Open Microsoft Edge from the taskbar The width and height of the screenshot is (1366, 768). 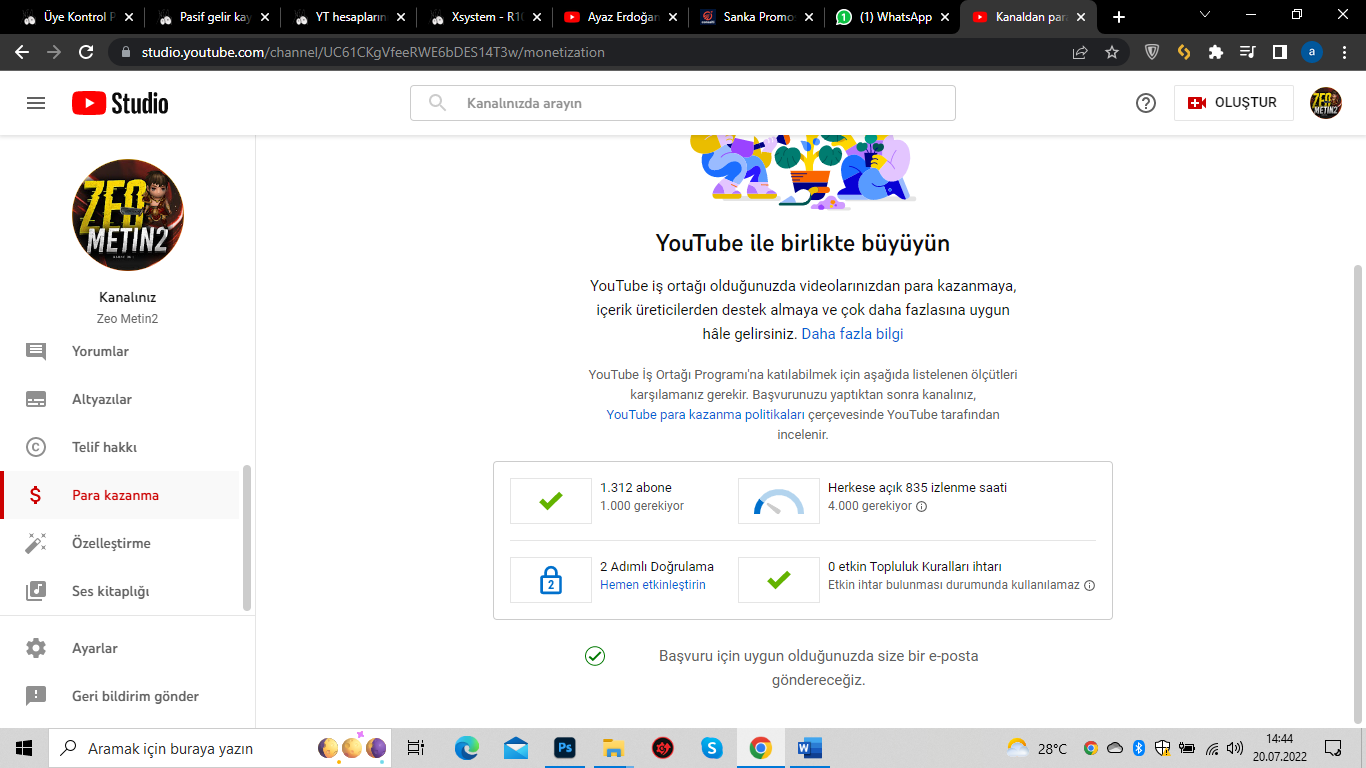(x=467, y=747)
